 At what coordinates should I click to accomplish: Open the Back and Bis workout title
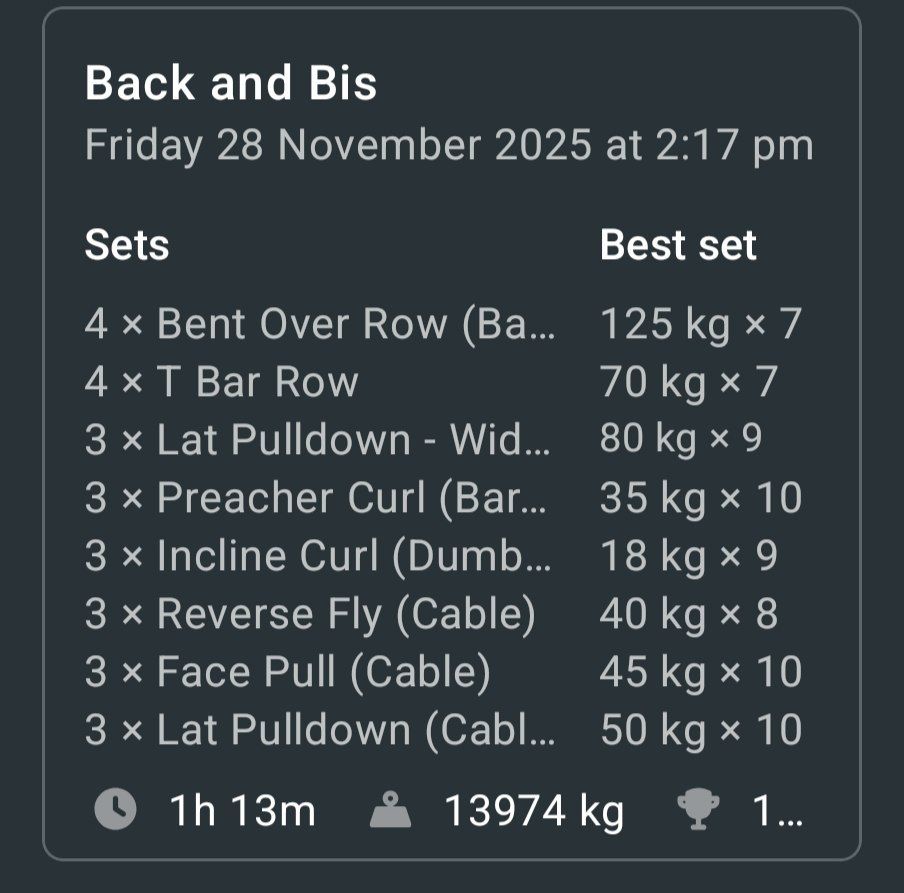click(x=231, y=83)
